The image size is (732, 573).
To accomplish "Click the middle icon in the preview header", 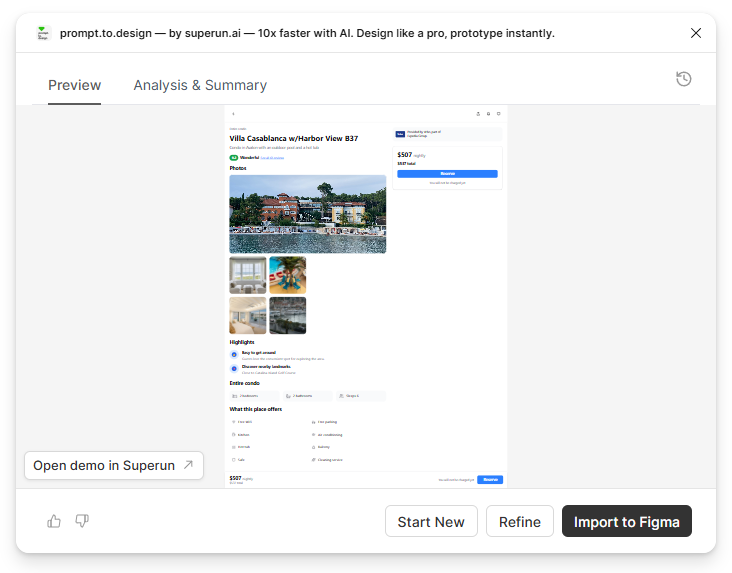I will pos(488,114).
